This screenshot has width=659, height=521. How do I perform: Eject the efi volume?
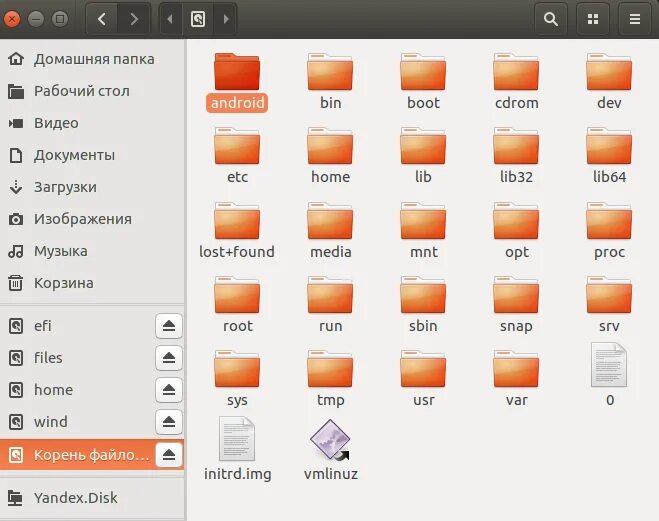(169, 326)
